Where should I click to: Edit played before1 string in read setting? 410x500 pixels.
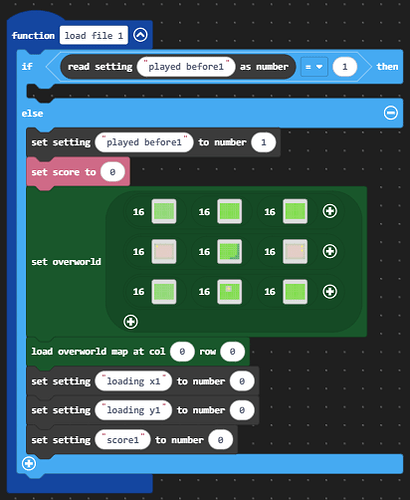tap(186, 67)
